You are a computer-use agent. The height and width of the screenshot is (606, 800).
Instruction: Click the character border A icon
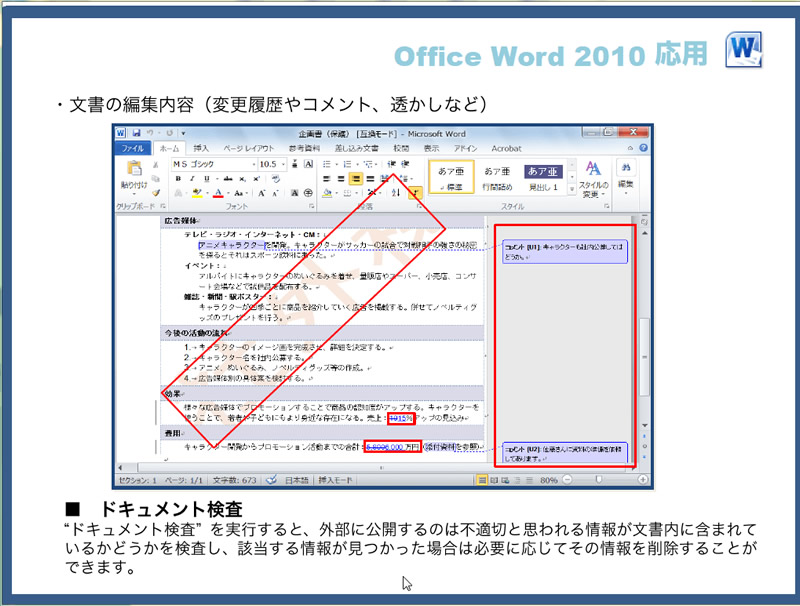coord(308,164)
